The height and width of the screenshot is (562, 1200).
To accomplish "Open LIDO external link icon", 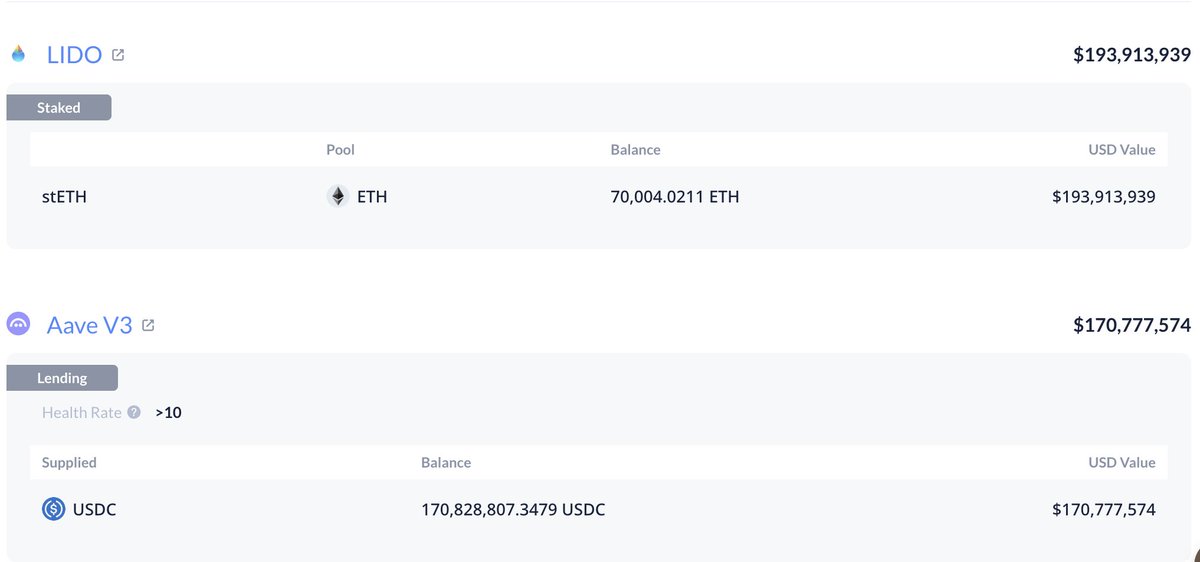I will [118, 55].
